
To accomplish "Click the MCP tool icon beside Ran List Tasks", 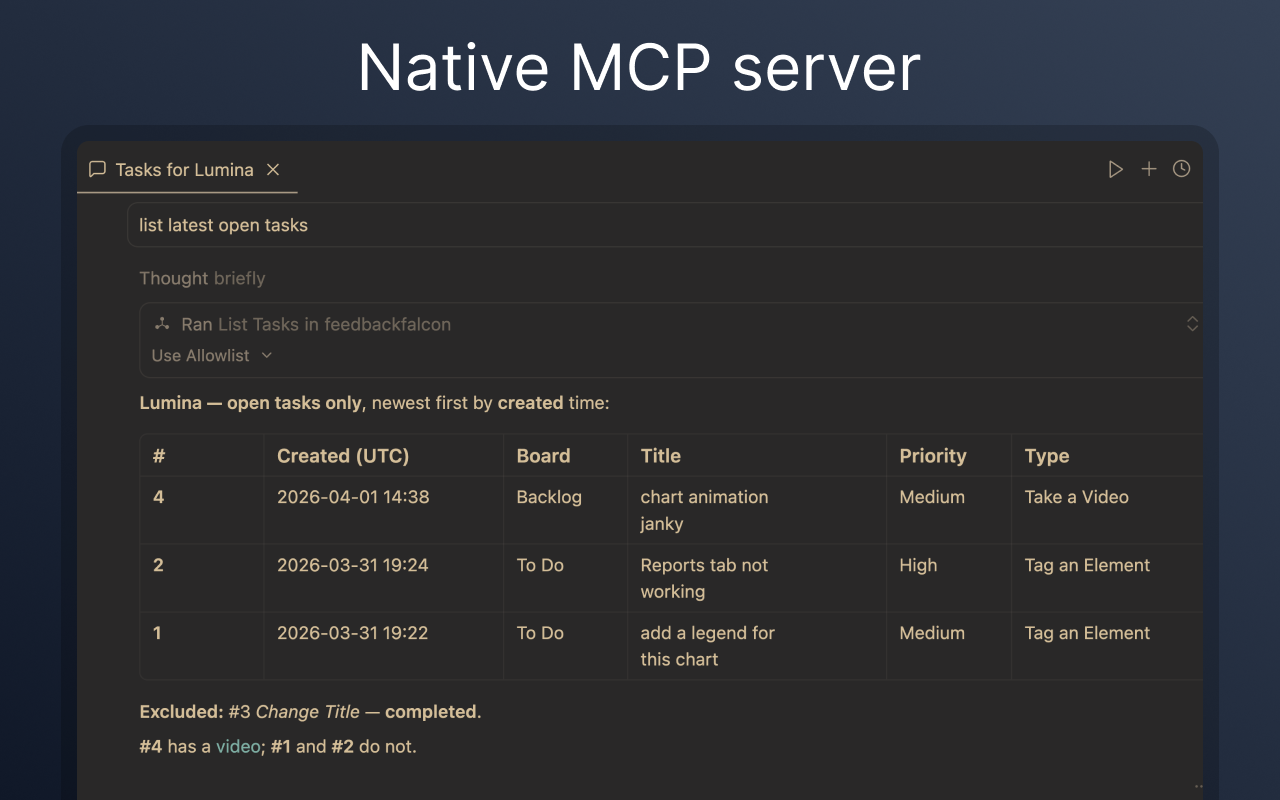I will click(x=162, y=324).
